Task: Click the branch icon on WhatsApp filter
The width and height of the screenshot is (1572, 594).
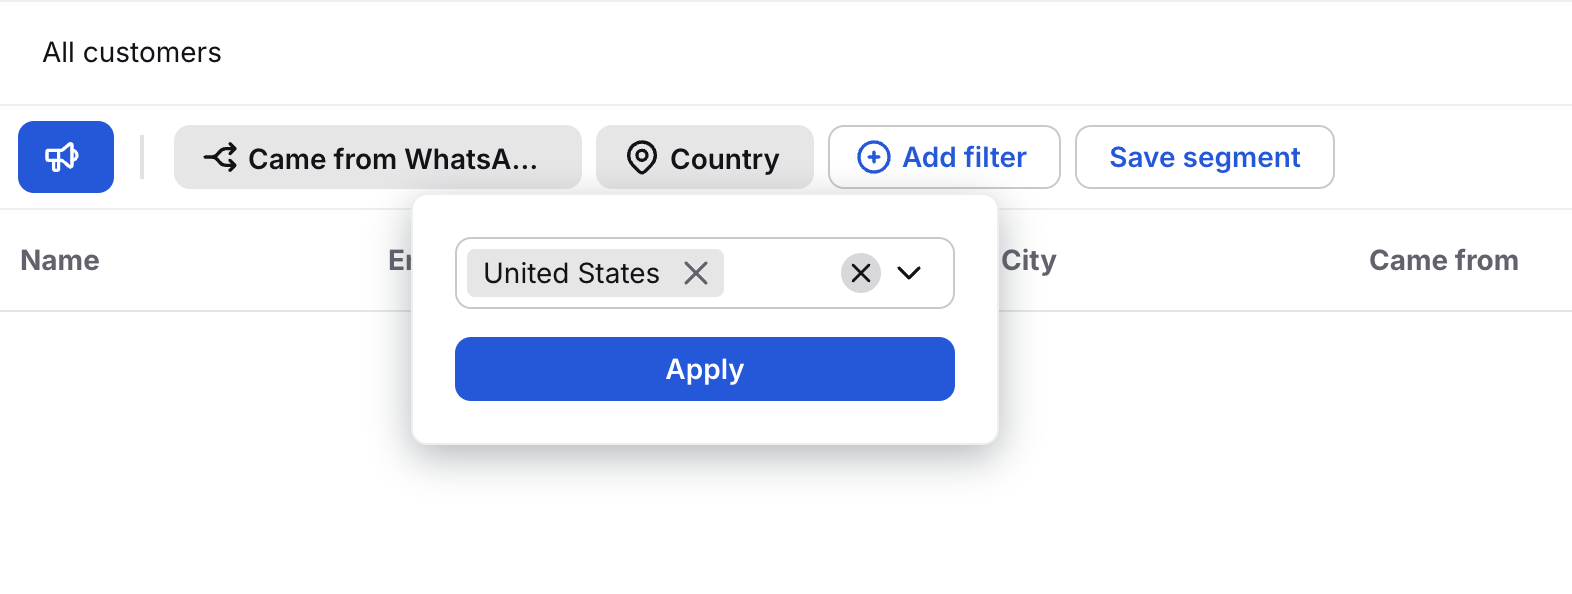Action: [220, 157]
